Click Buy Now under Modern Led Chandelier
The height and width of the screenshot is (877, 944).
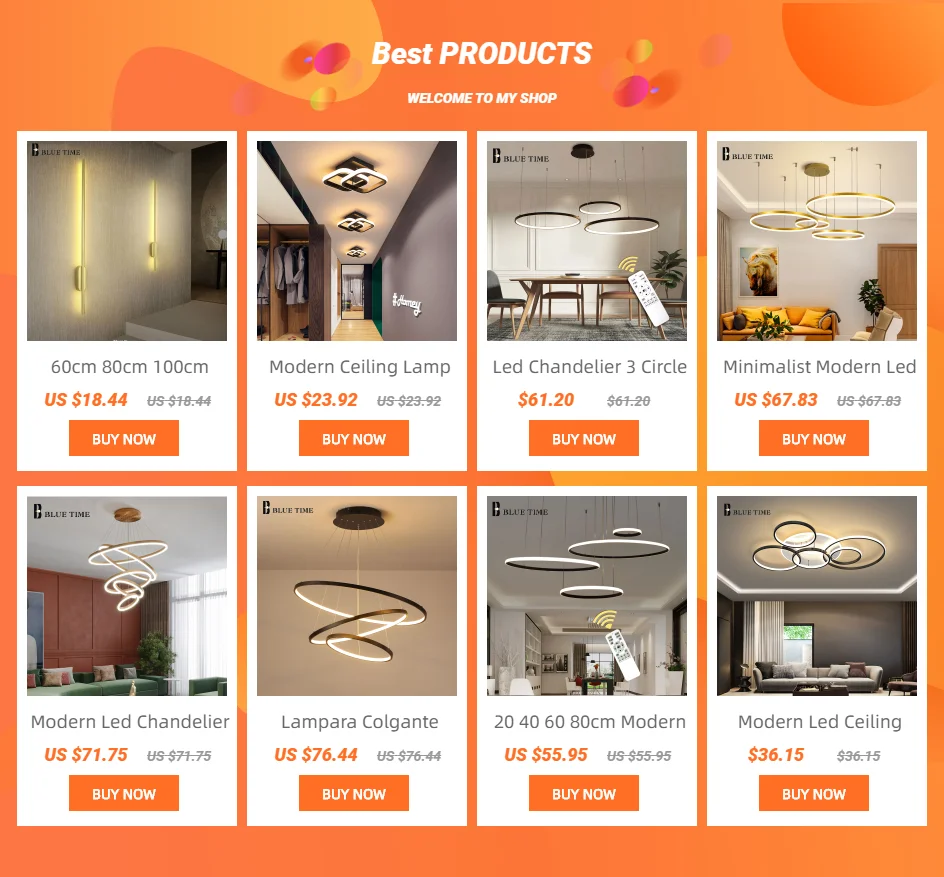click(x=124, y=793)
